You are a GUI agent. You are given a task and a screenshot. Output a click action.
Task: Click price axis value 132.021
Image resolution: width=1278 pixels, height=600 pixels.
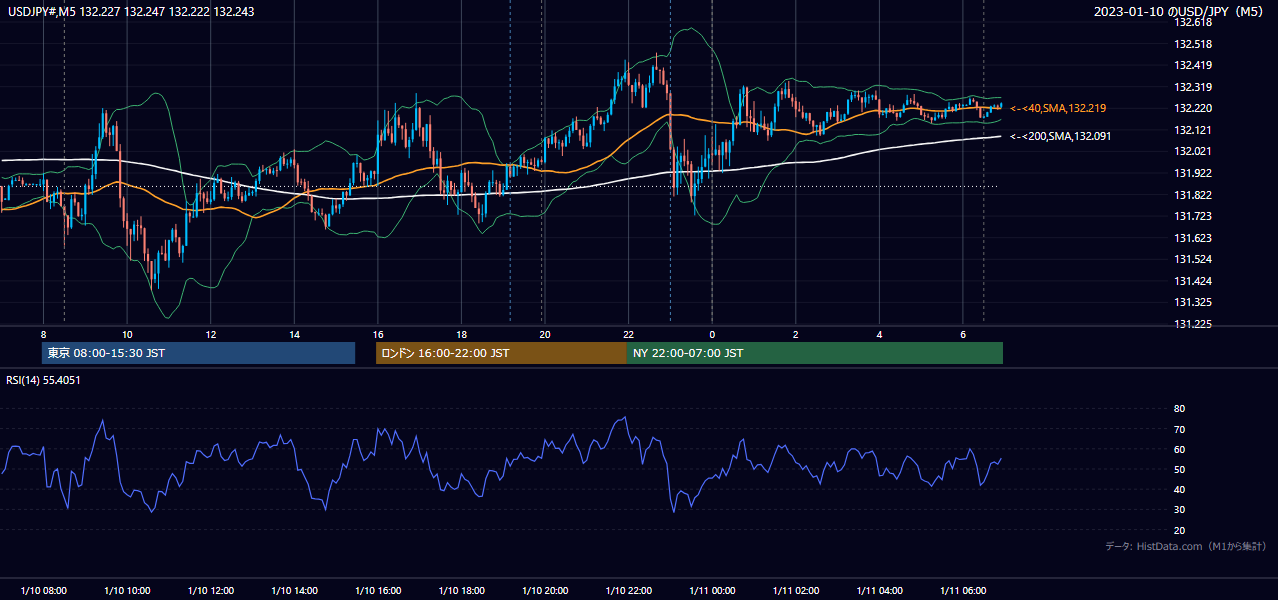pos(1193,152)
